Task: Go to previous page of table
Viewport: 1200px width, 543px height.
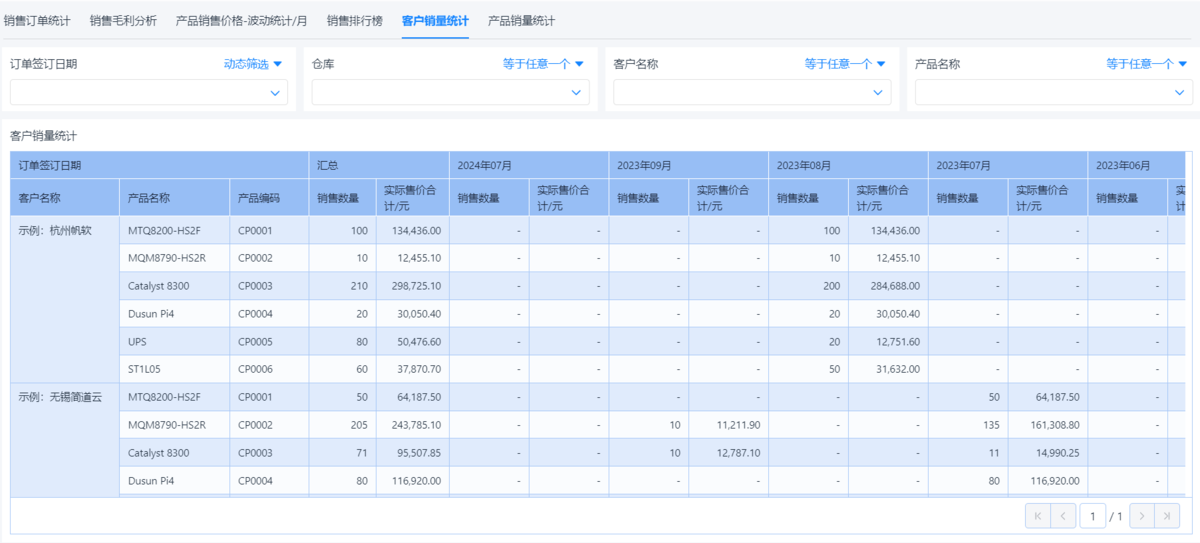Action: click(1063, 516)
